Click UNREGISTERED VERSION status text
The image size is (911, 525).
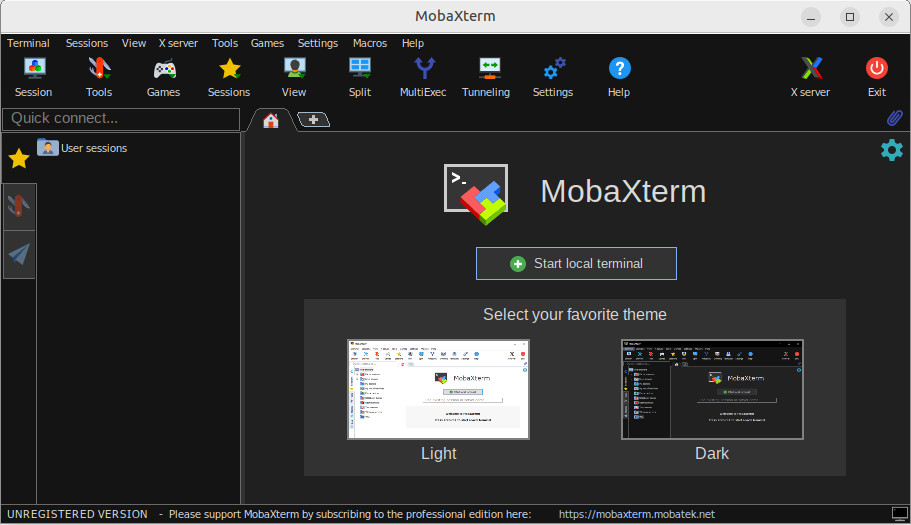click(x=77, y=514)
